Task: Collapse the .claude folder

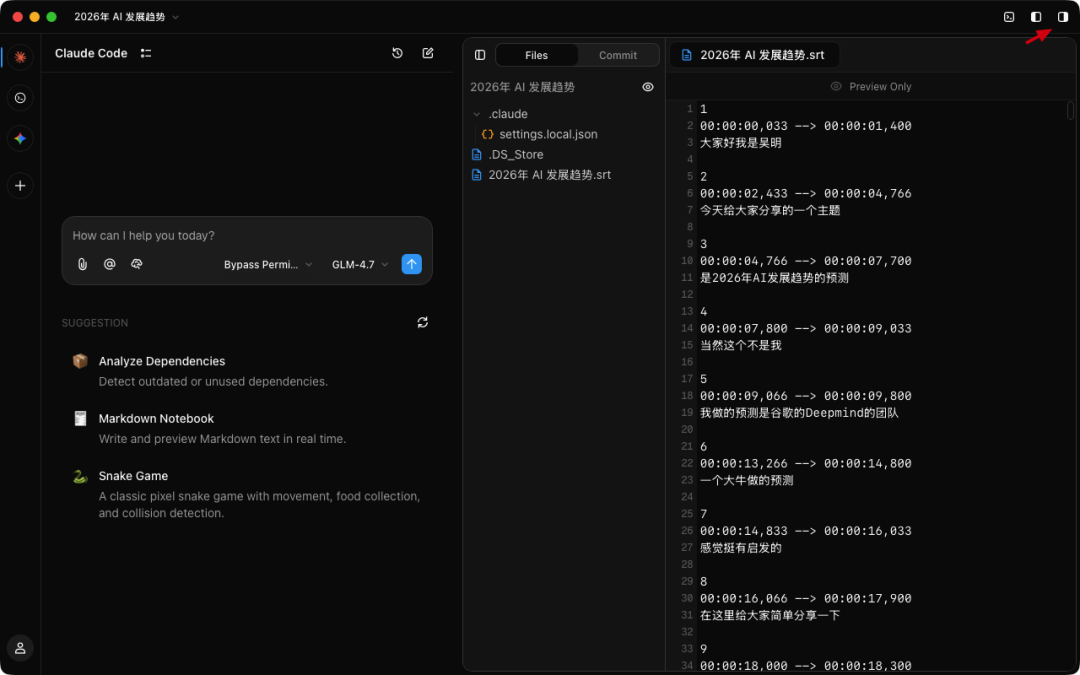Action: coord(476,114)
